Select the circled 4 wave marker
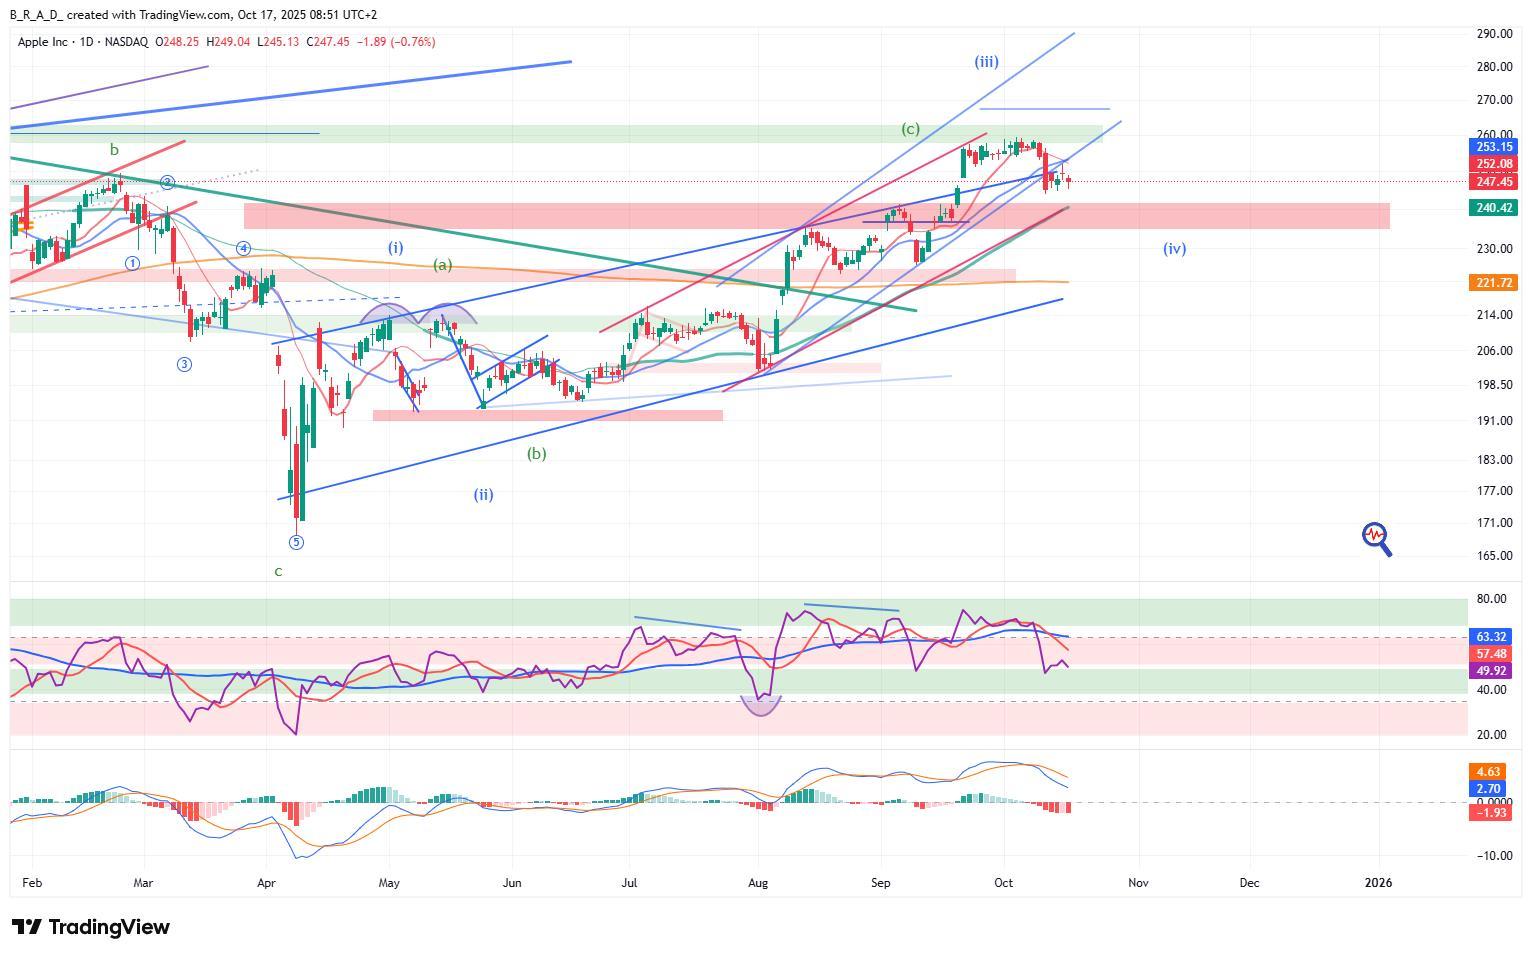 click(244, 248)
